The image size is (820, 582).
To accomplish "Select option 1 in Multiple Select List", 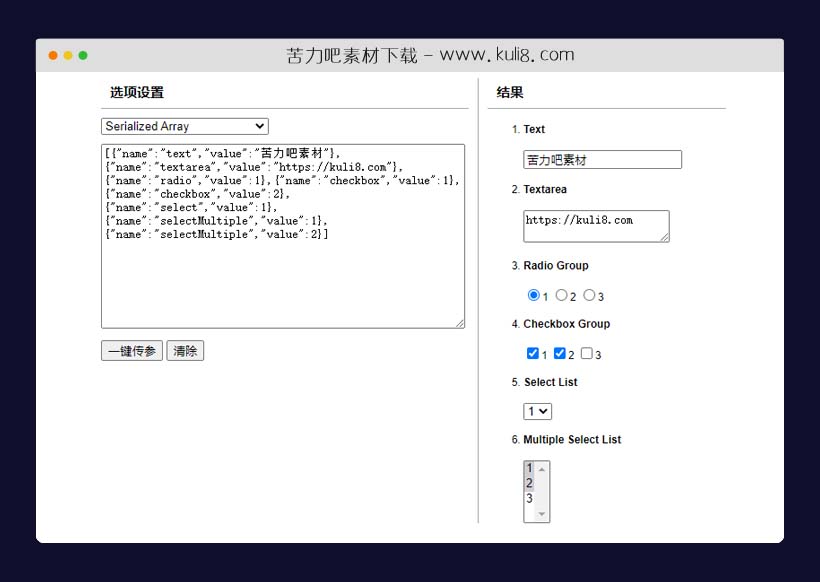I will click(530, 468).
